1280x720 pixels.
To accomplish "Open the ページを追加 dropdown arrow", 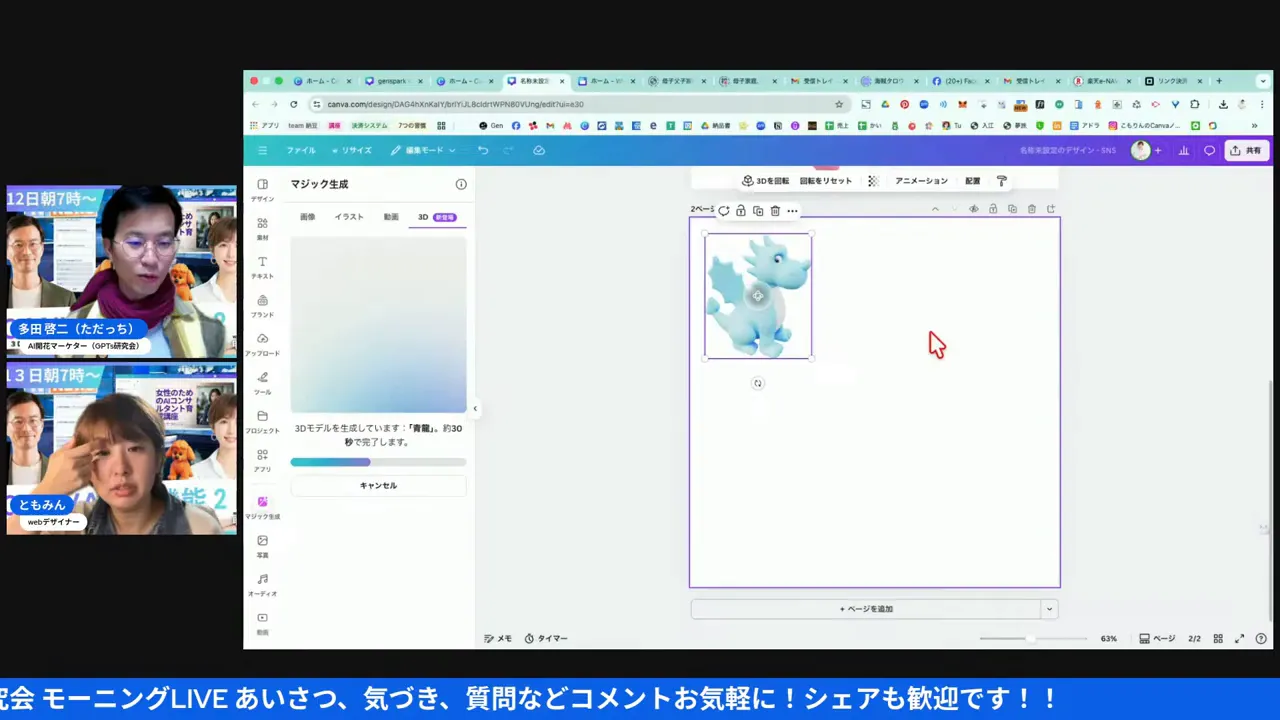I will point(1049,608).
